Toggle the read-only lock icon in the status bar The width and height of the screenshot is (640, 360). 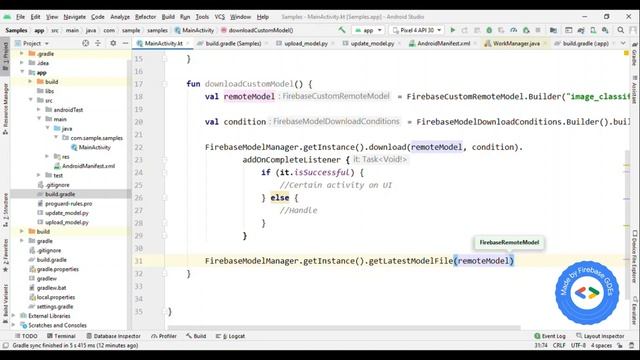pyautogui.click(x=620, y=345)
